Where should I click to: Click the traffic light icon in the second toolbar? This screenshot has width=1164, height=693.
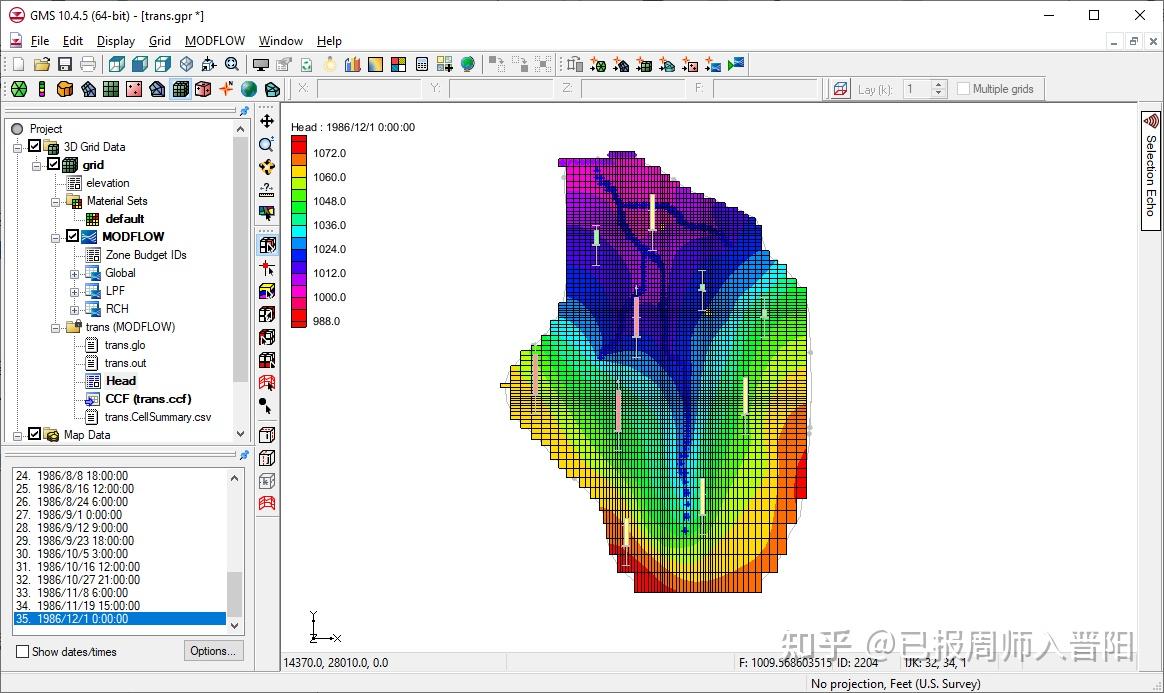click(x=42, y=89)
